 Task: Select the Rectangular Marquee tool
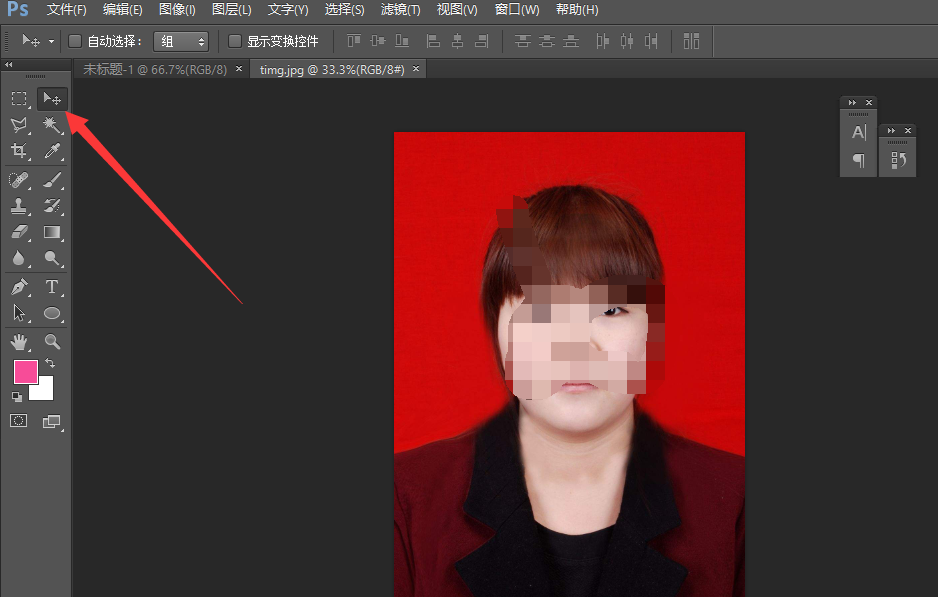pos(19,98)
